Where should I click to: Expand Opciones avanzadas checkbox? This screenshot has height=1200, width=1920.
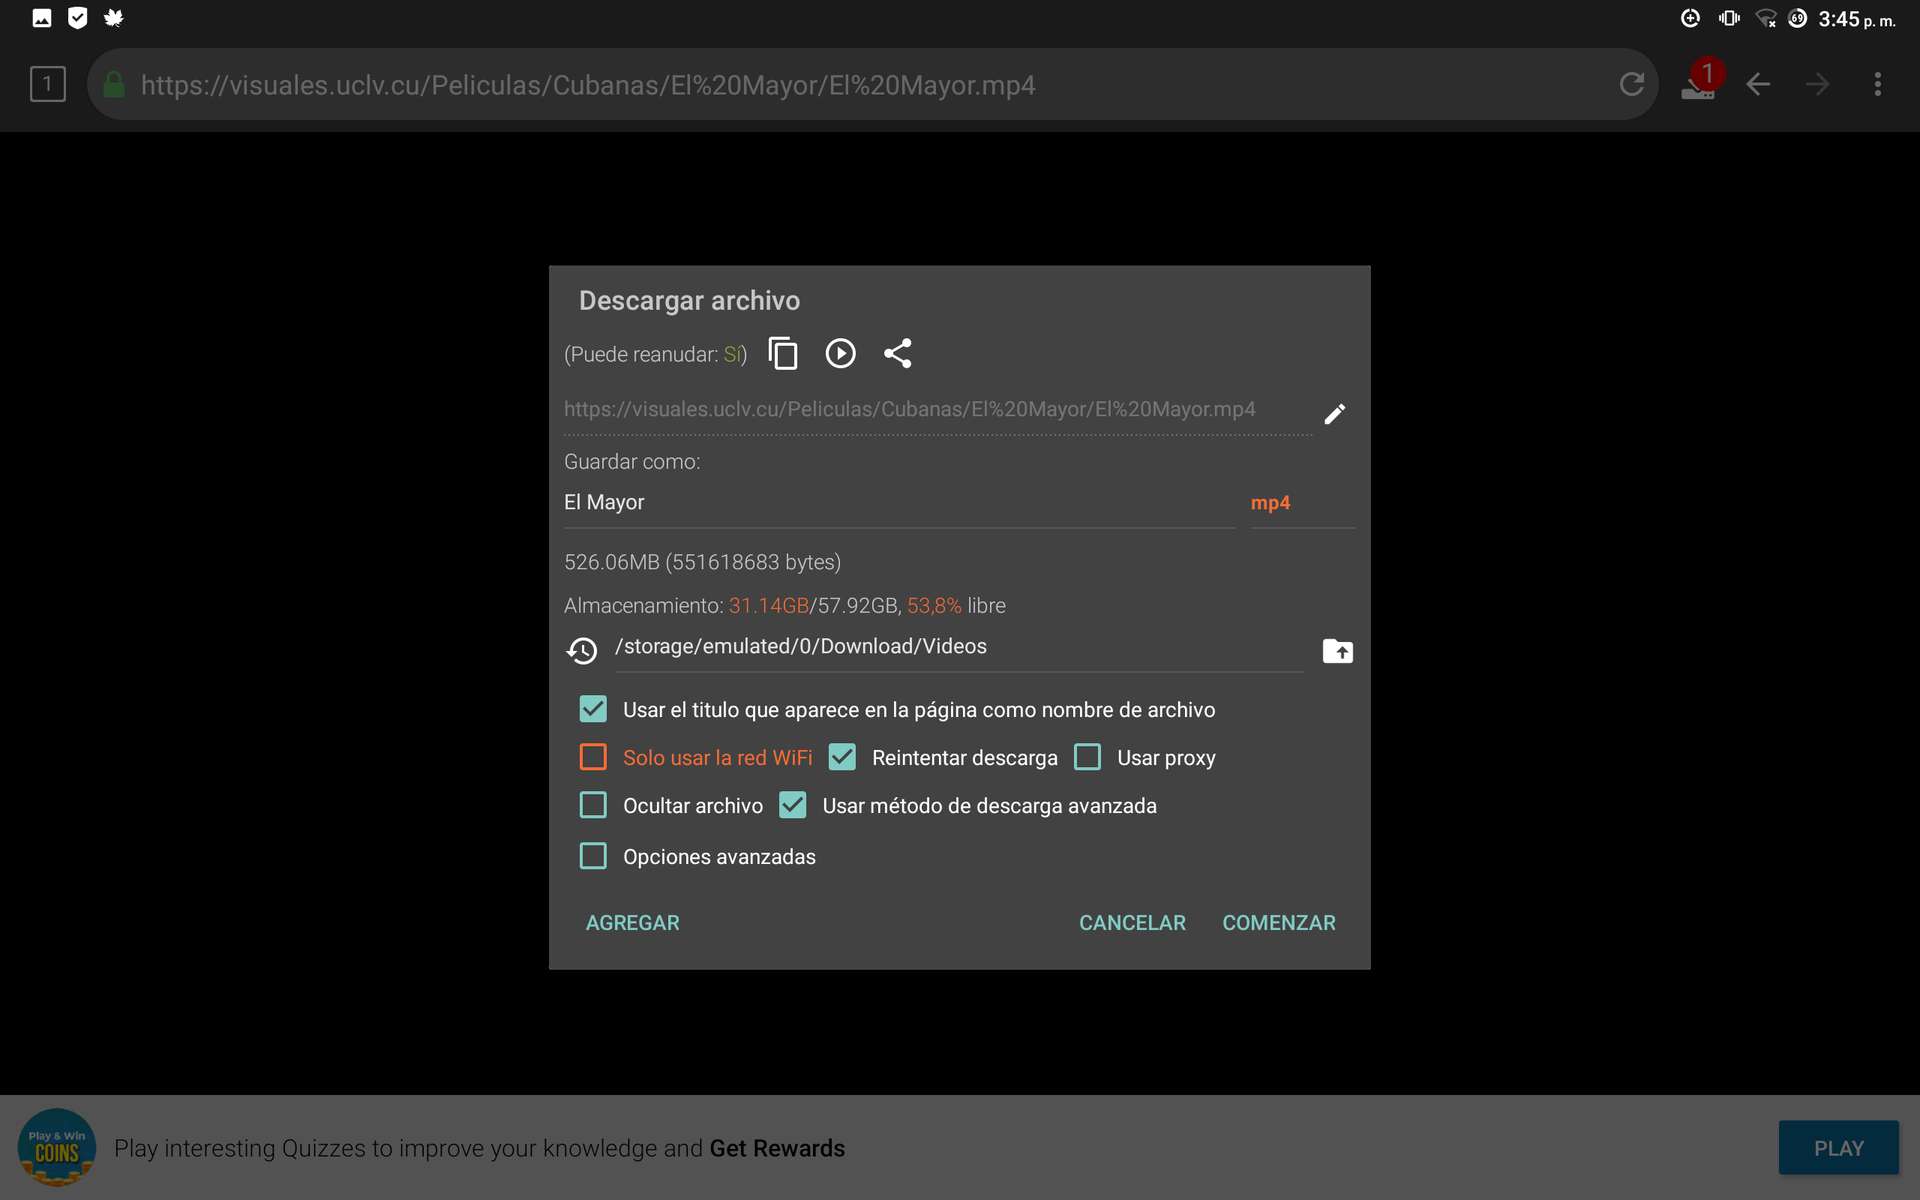593,856
